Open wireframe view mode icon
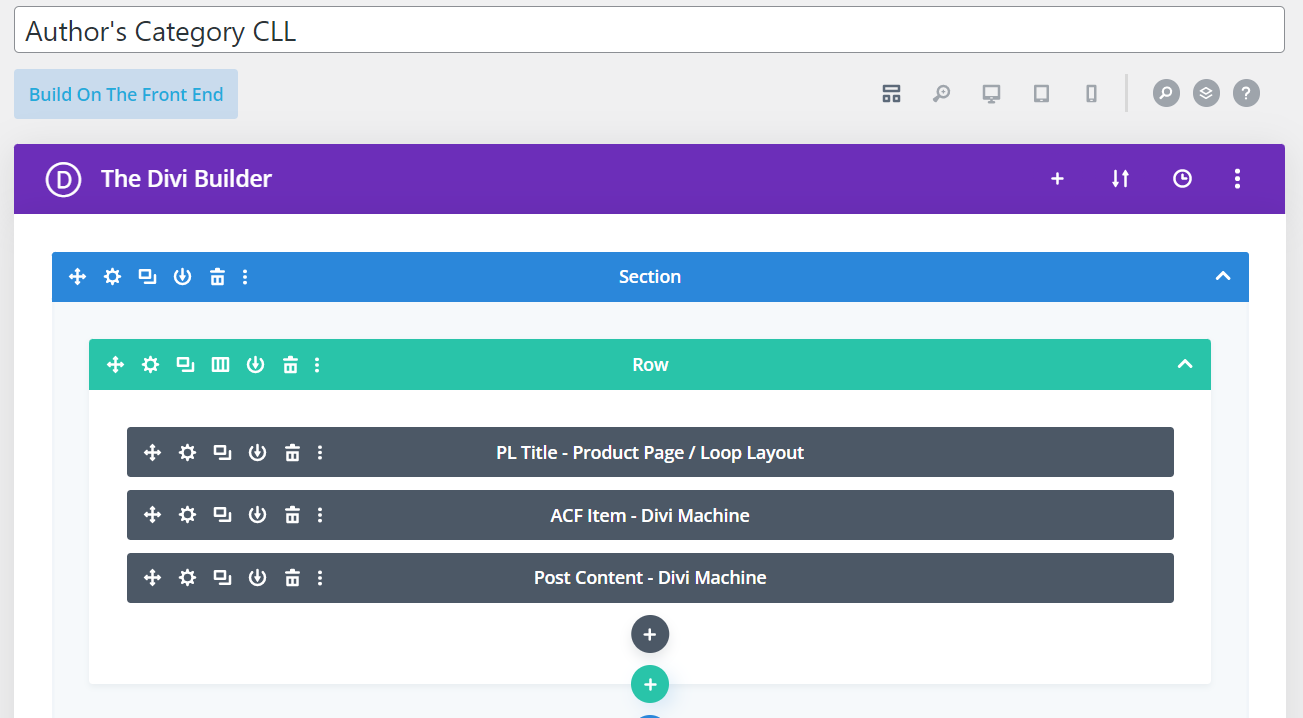1303x718 pixels. 891,94
